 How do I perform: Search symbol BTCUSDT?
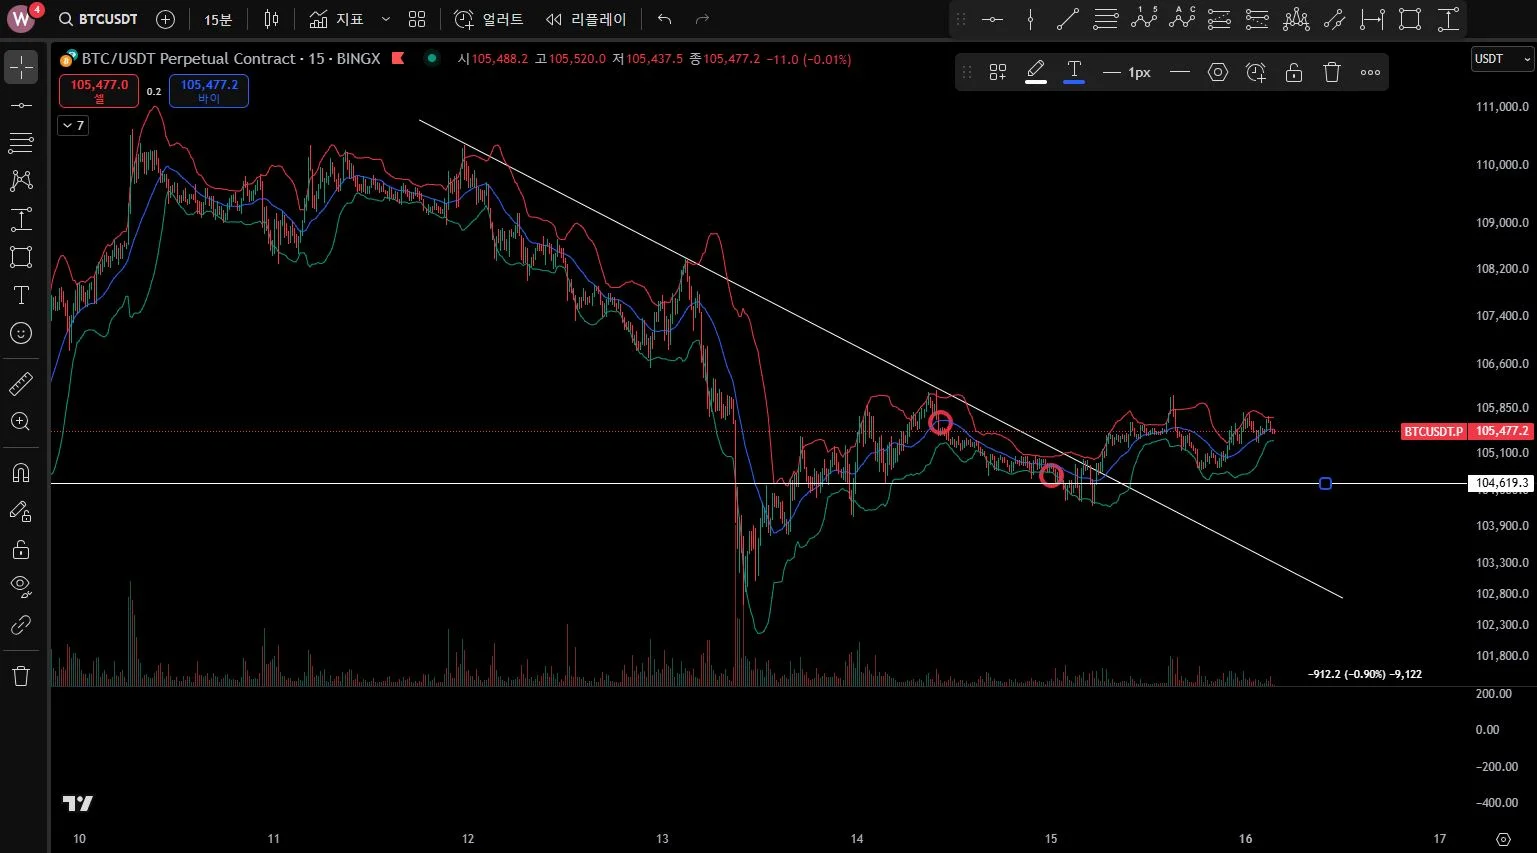98,19
